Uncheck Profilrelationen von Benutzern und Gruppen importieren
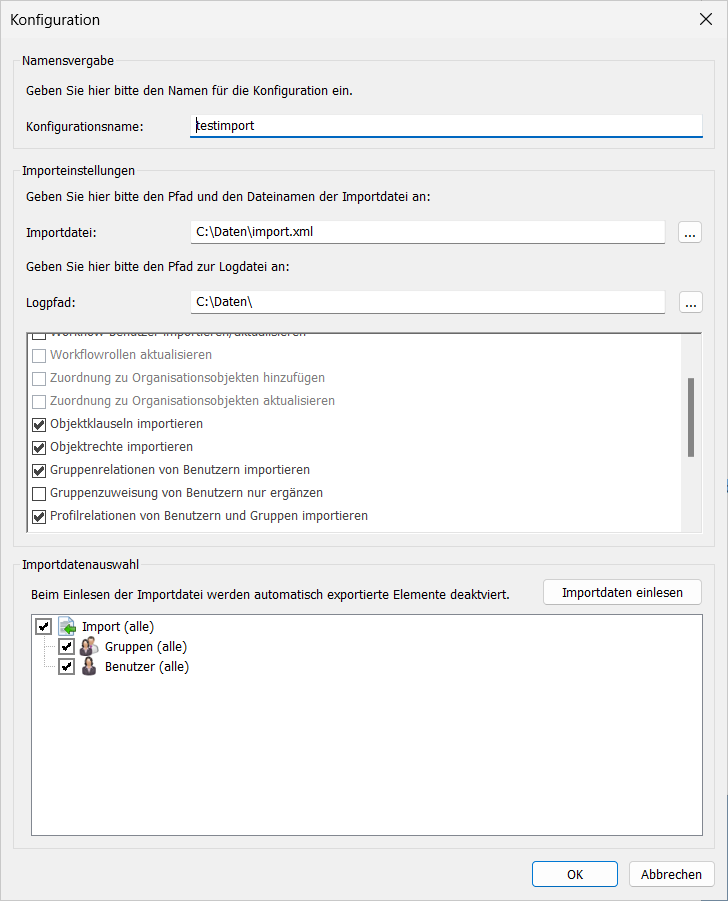Screen dimensions: 728x901 pyautogui.click(x=39, y=516)
